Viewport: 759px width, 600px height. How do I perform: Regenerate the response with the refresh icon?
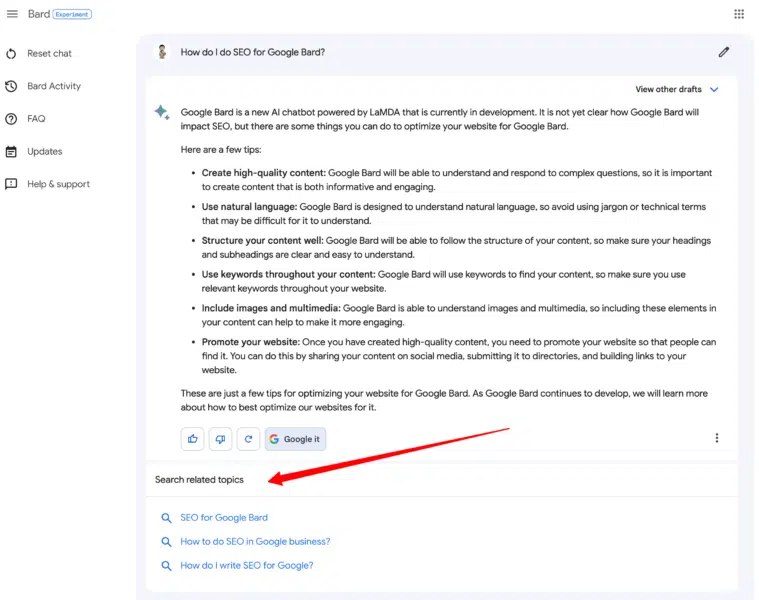coord(248,439)
